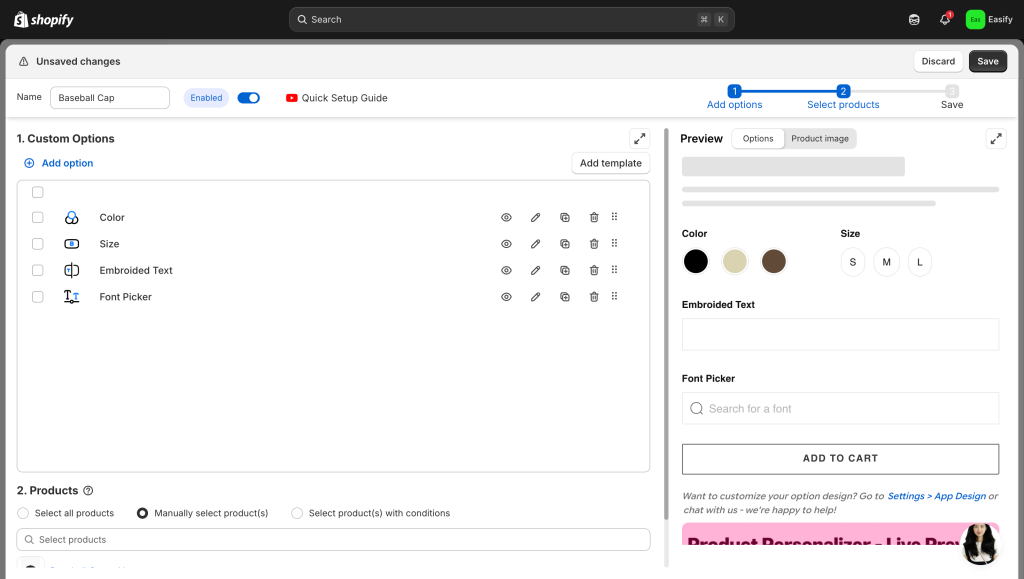Viewport: 1024px width, 579px height.
Task: Open the Settings > App Design link
Action: (936, 496)
